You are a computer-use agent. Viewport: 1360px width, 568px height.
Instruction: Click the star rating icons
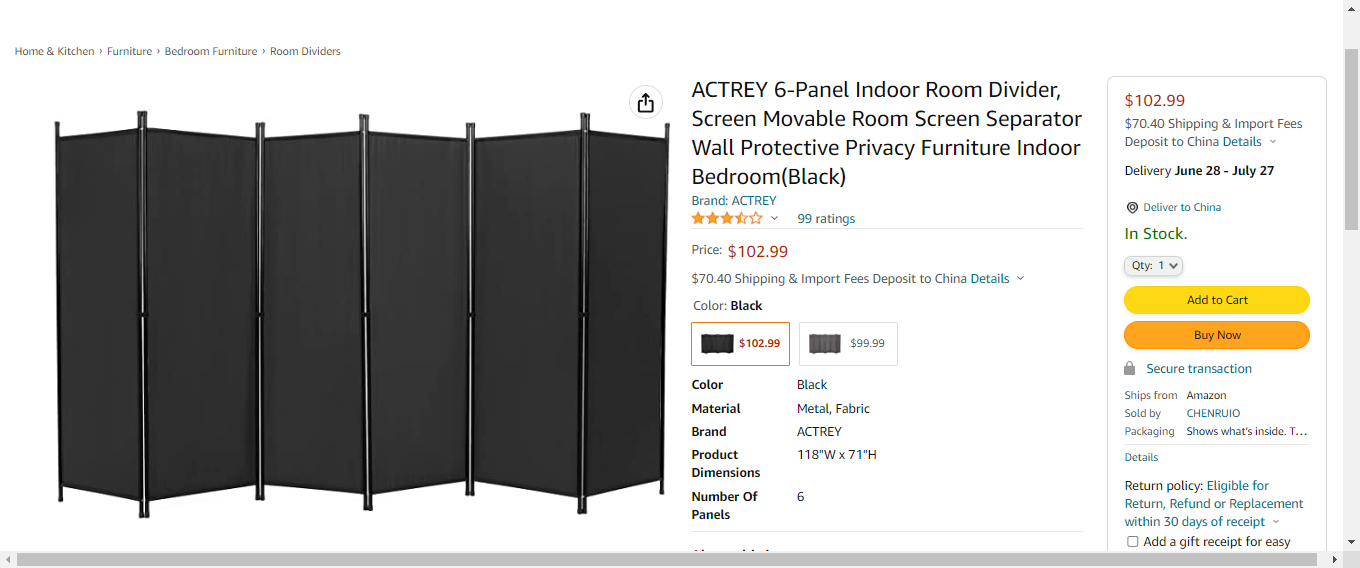(727, 218)
